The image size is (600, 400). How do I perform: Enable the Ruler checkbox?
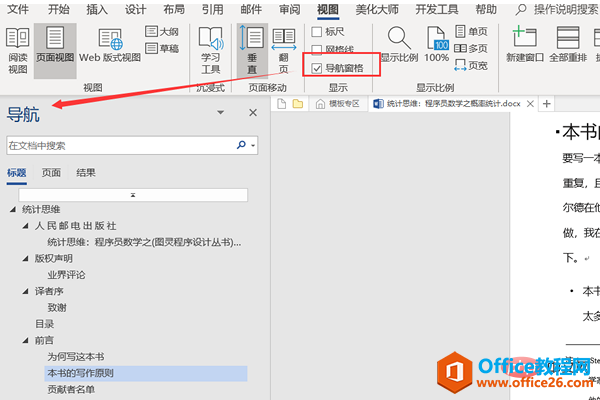point(317,31)
